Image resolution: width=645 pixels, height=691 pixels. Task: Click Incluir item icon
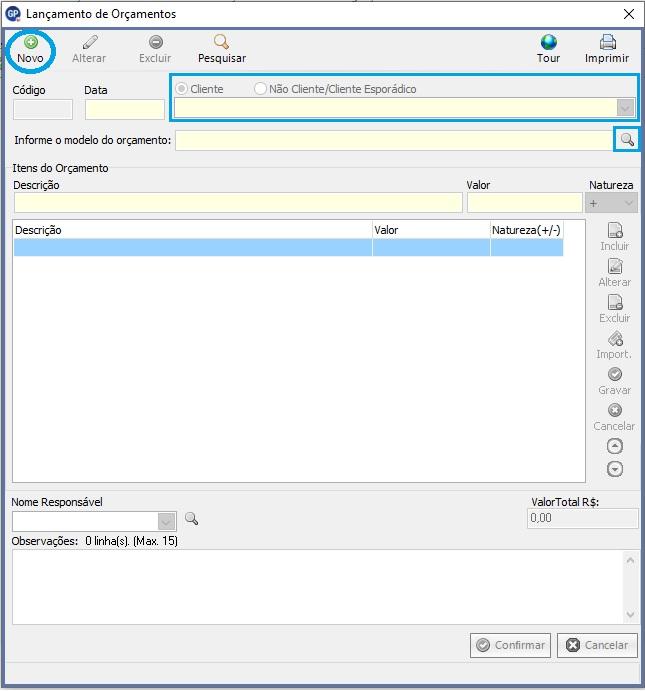pyautogui.click(x=615, y=230)
